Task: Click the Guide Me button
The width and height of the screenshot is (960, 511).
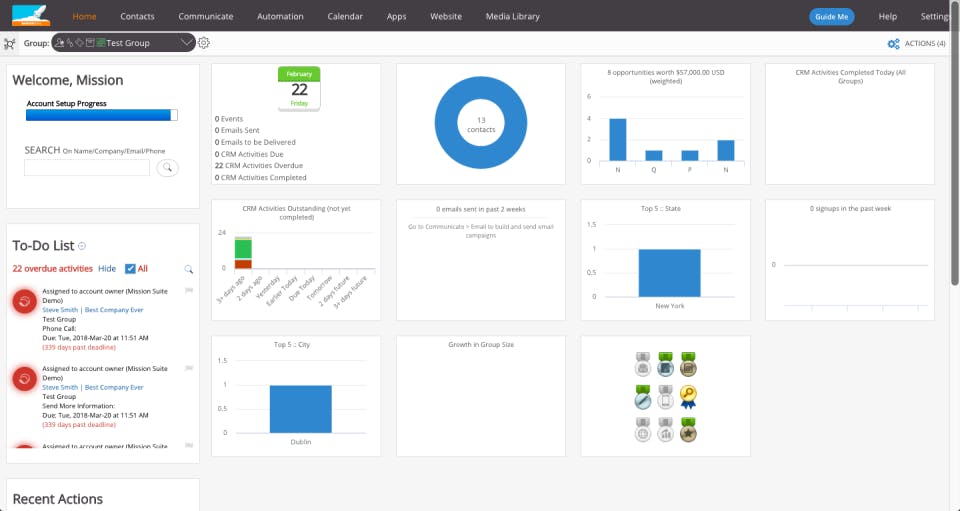Action: click(831, 17)
